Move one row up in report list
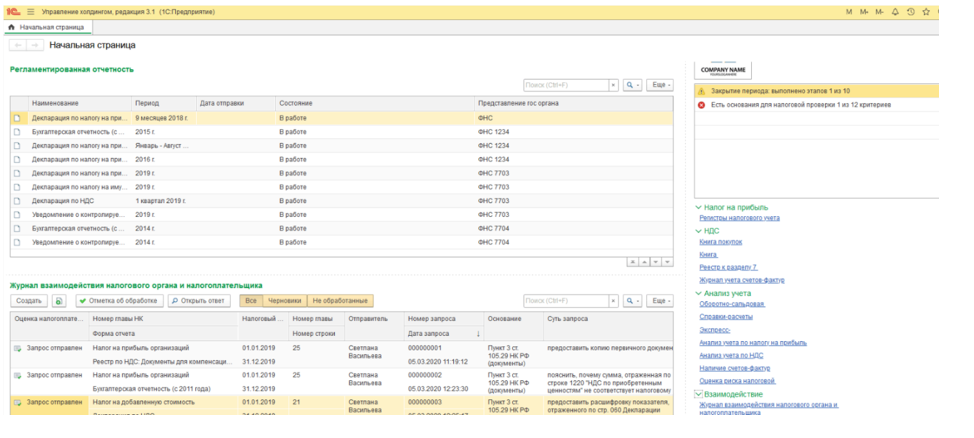The width and height of the screenshot is (974, 438). click(x=644, y=262)
